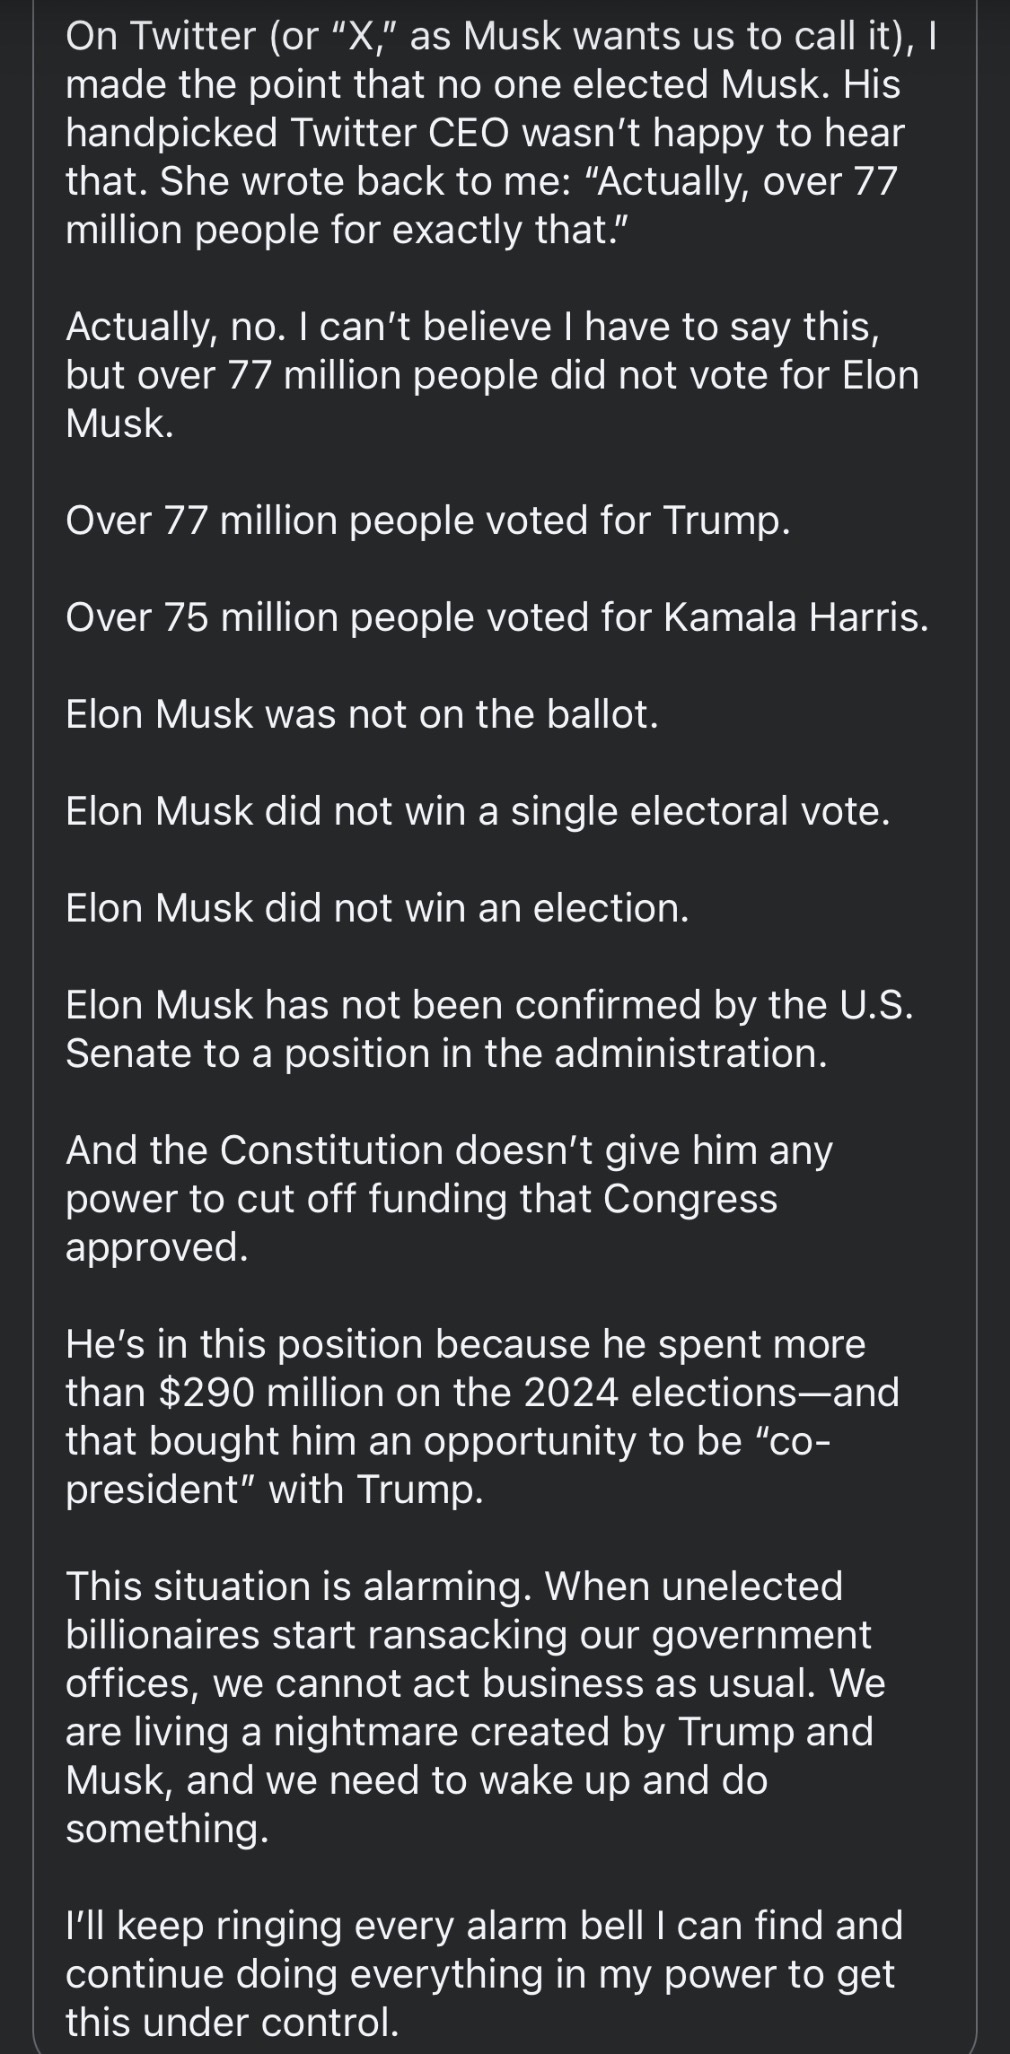1010x2054 pixels.
Task: Click "Elon Musk did not win an election."
Action: click(377, 908)
